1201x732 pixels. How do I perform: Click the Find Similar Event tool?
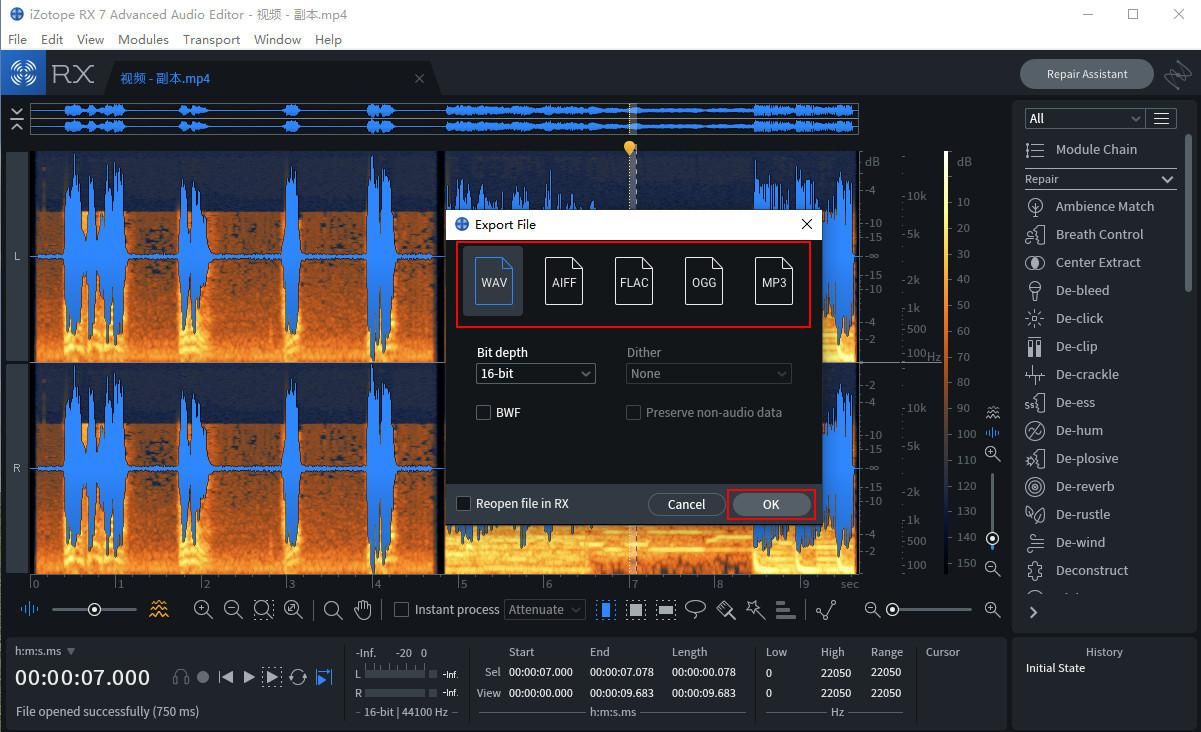coord(826,609)
